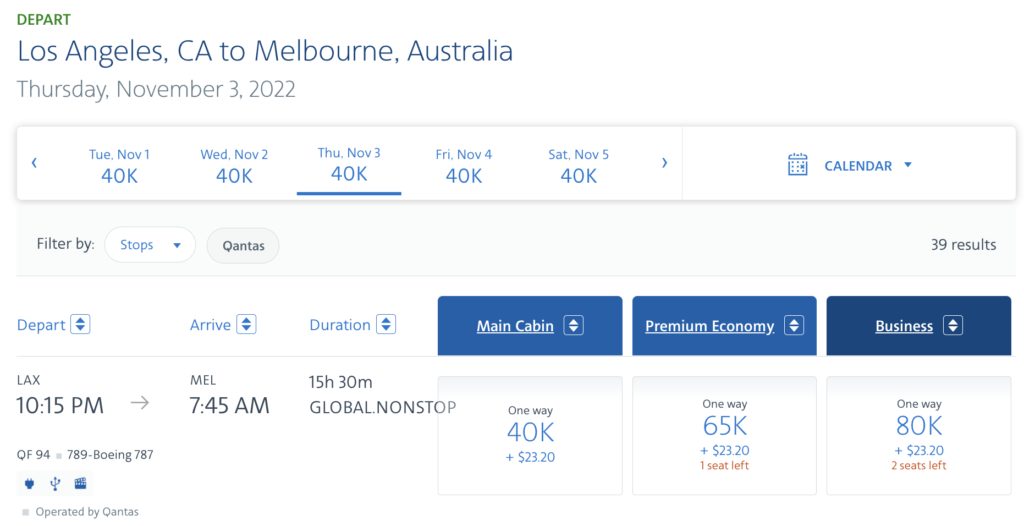Click the 1 seat left notice

(724, 465)
